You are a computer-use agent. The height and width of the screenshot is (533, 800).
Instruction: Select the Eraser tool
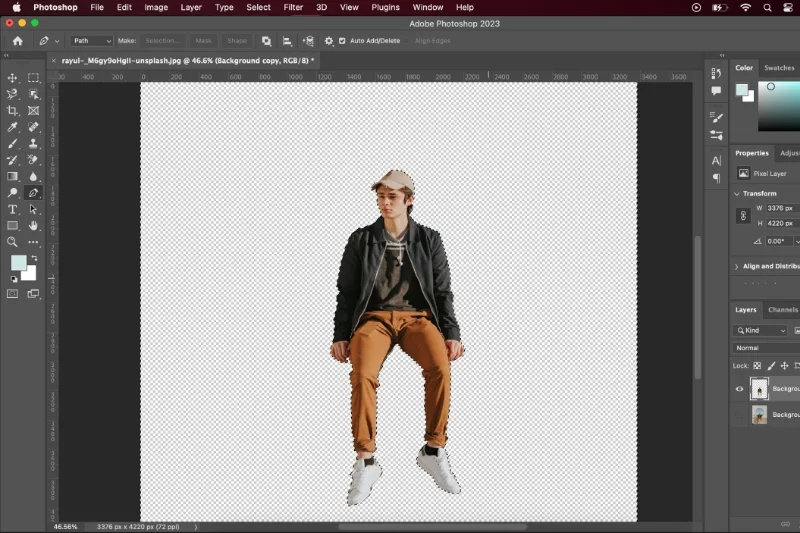(33, 160)
